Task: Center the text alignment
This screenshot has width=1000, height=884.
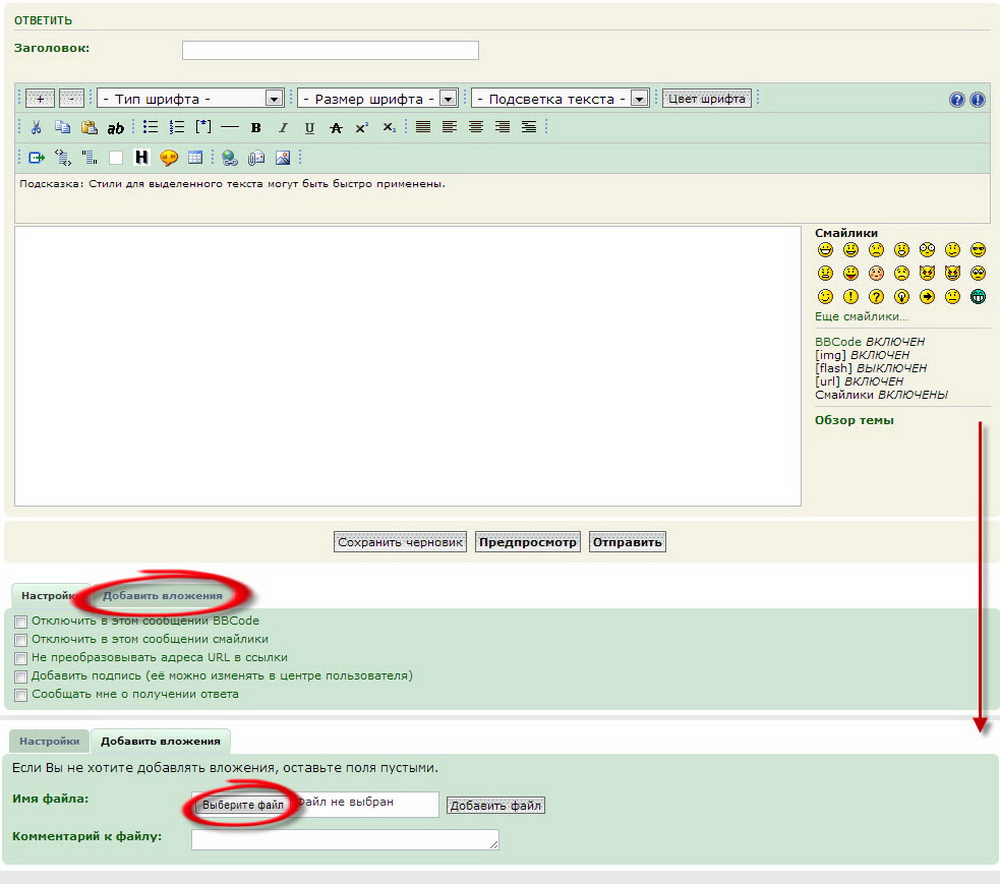Action: pyautogui.click(x=476, y=127)
